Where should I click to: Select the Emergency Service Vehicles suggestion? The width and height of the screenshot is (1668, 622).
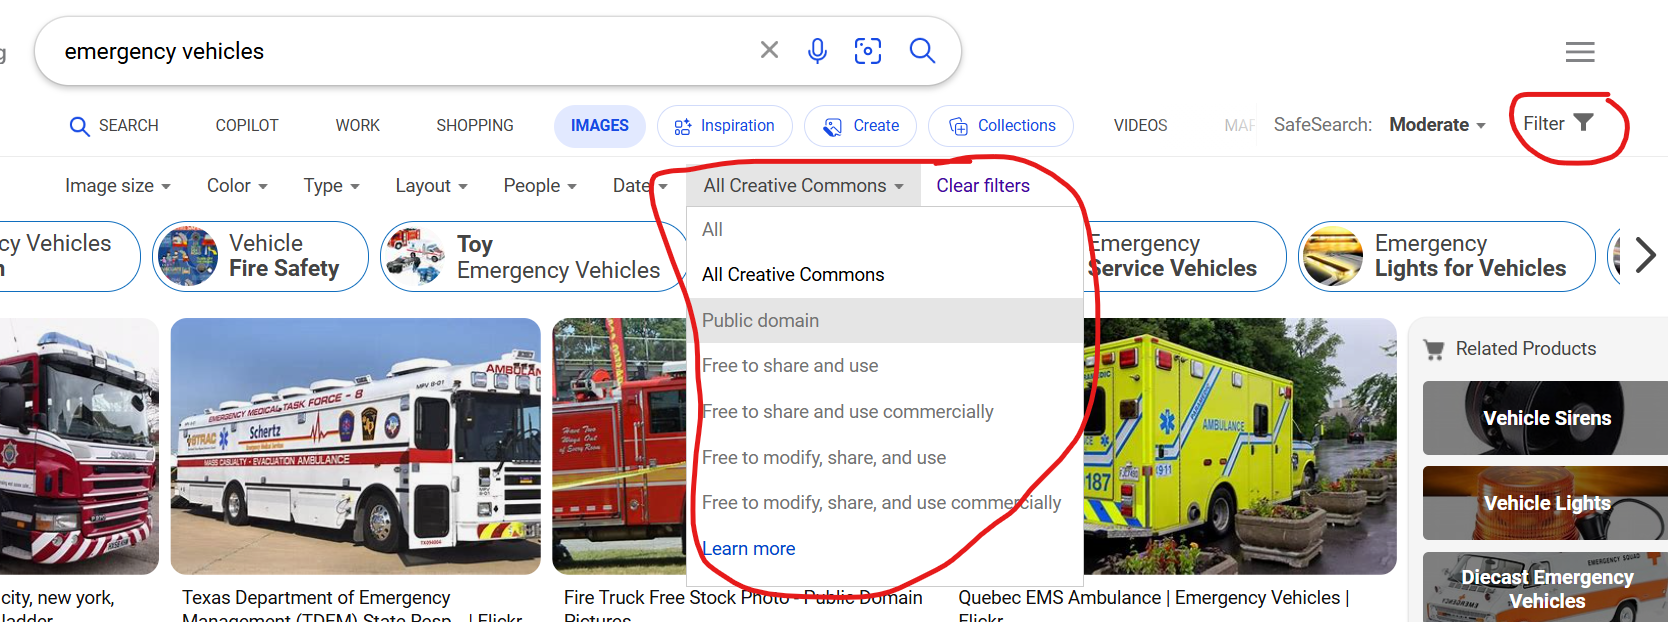[x=1184, y=257]
